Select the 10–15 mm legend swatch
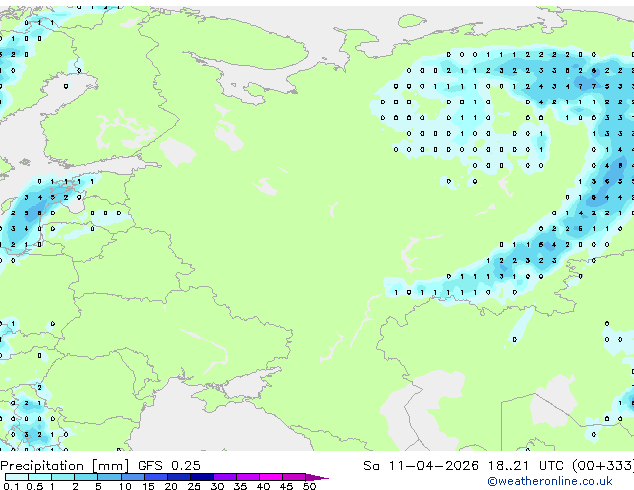The width and height of the screenshot is (634, 490). [x=133, y=477]
